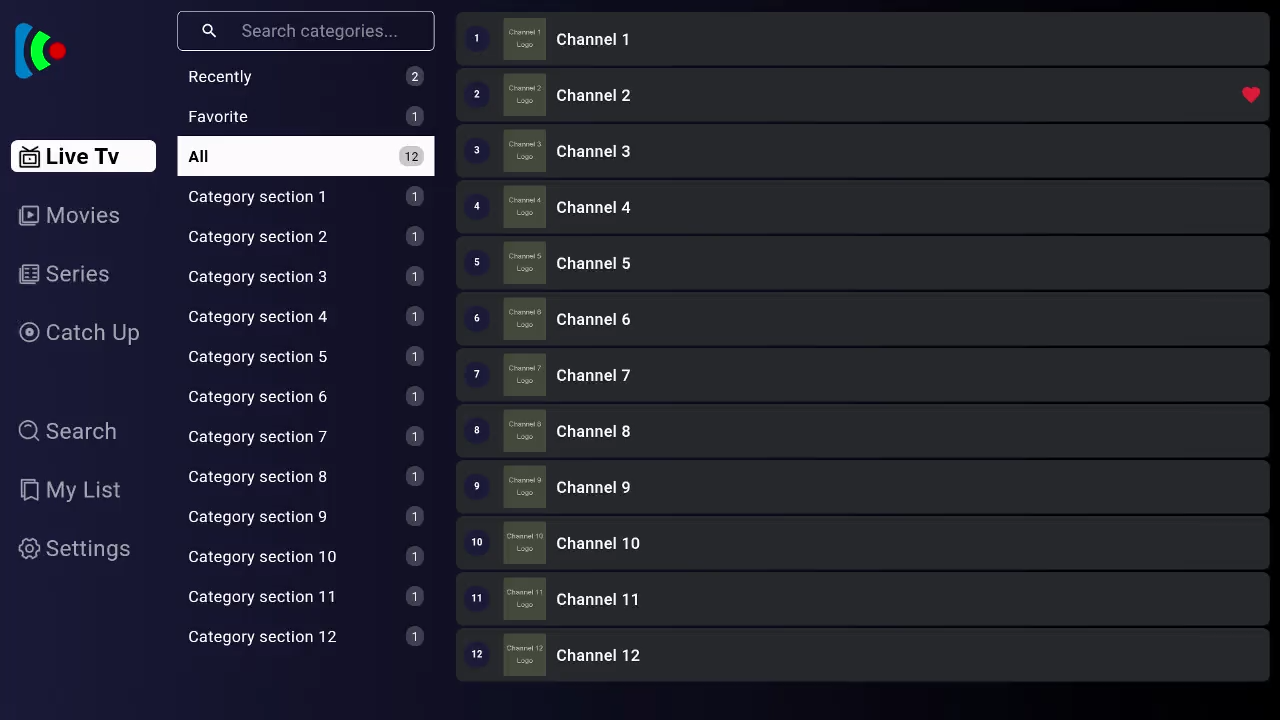Open My List bookmarks
This screenshot has height=720, width=1280.
(x=69, y=490)
